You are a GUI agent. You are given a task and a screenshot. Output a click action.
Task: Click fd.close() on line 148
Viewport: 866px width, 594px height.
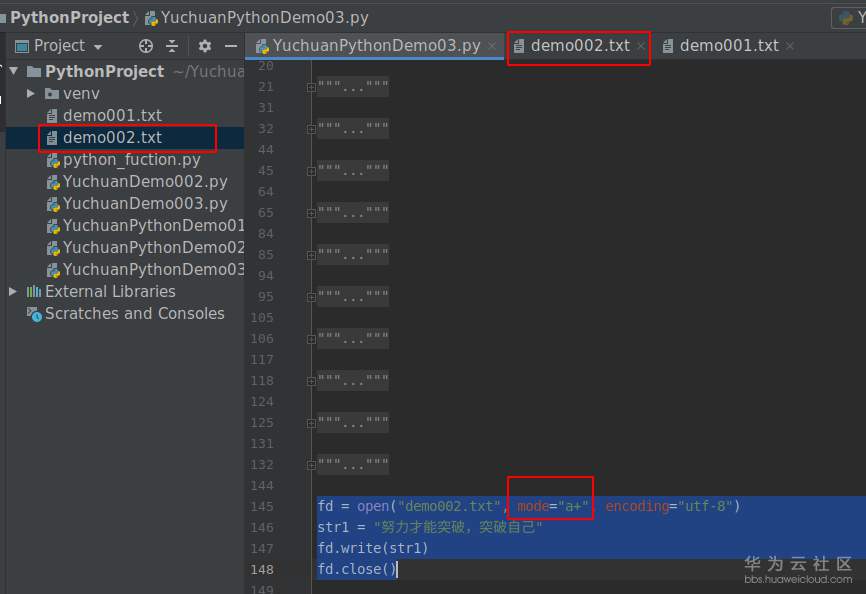[357, 569]
